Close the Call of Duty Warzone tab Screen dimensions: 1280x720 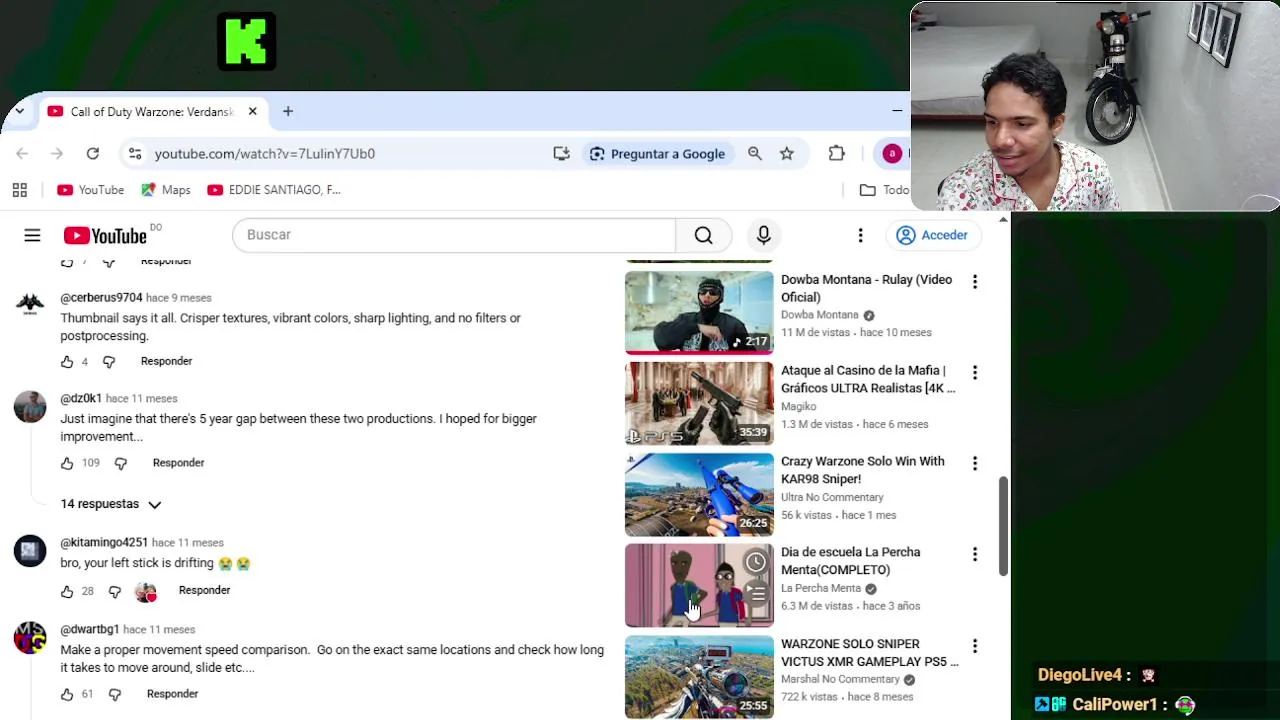[252, 111]
